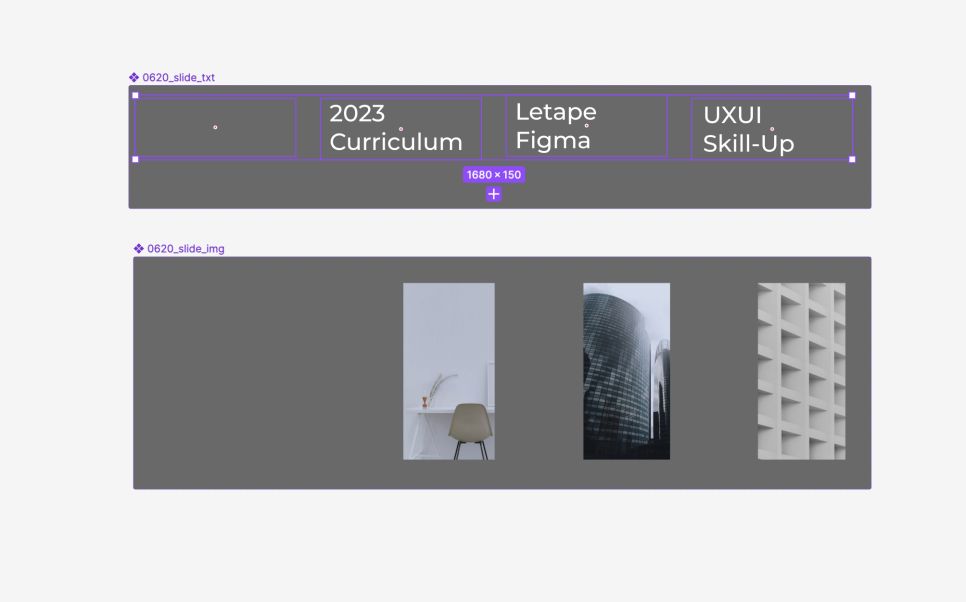Click the white concrete facade image
The height and width of the screenshot is (602, 966).
point(802,371)
